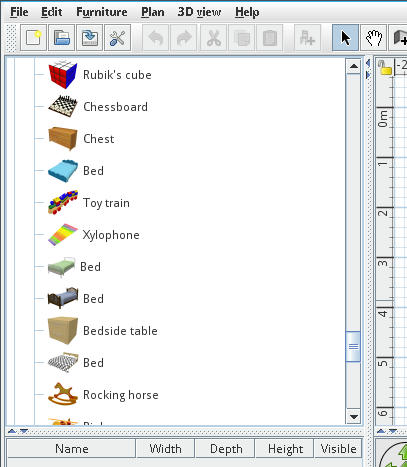Open the Plan menu

153,12
